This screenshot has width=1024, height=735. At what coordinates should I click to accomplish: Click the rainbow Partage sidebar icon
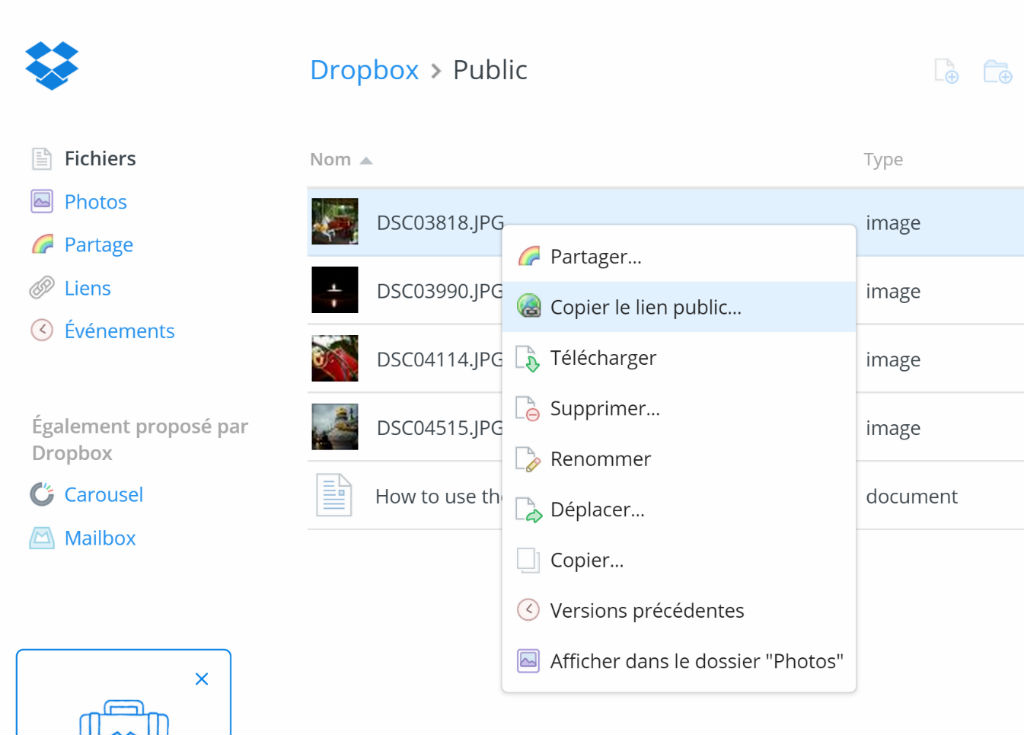(42, 244)
